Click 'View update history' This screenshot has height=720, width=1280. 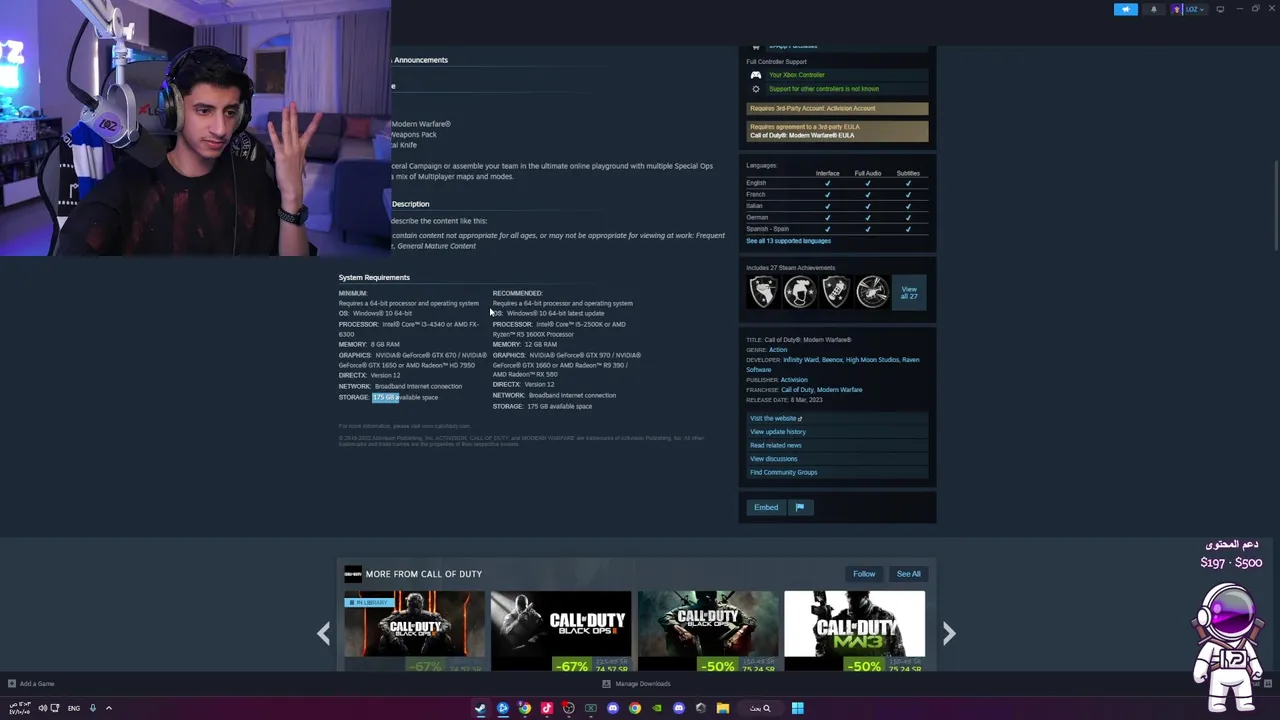pos(778,432)
